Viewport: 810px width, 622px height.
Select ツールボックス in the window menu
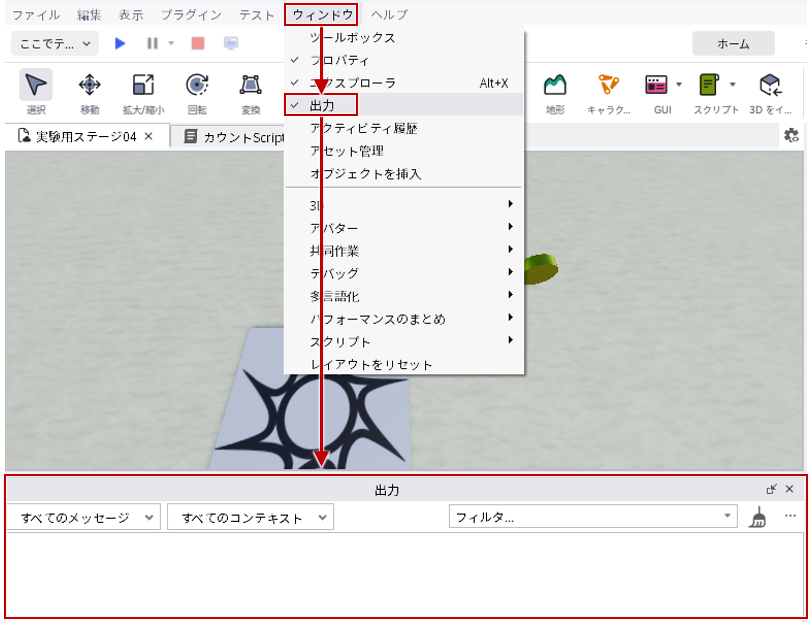coord(404,38)
